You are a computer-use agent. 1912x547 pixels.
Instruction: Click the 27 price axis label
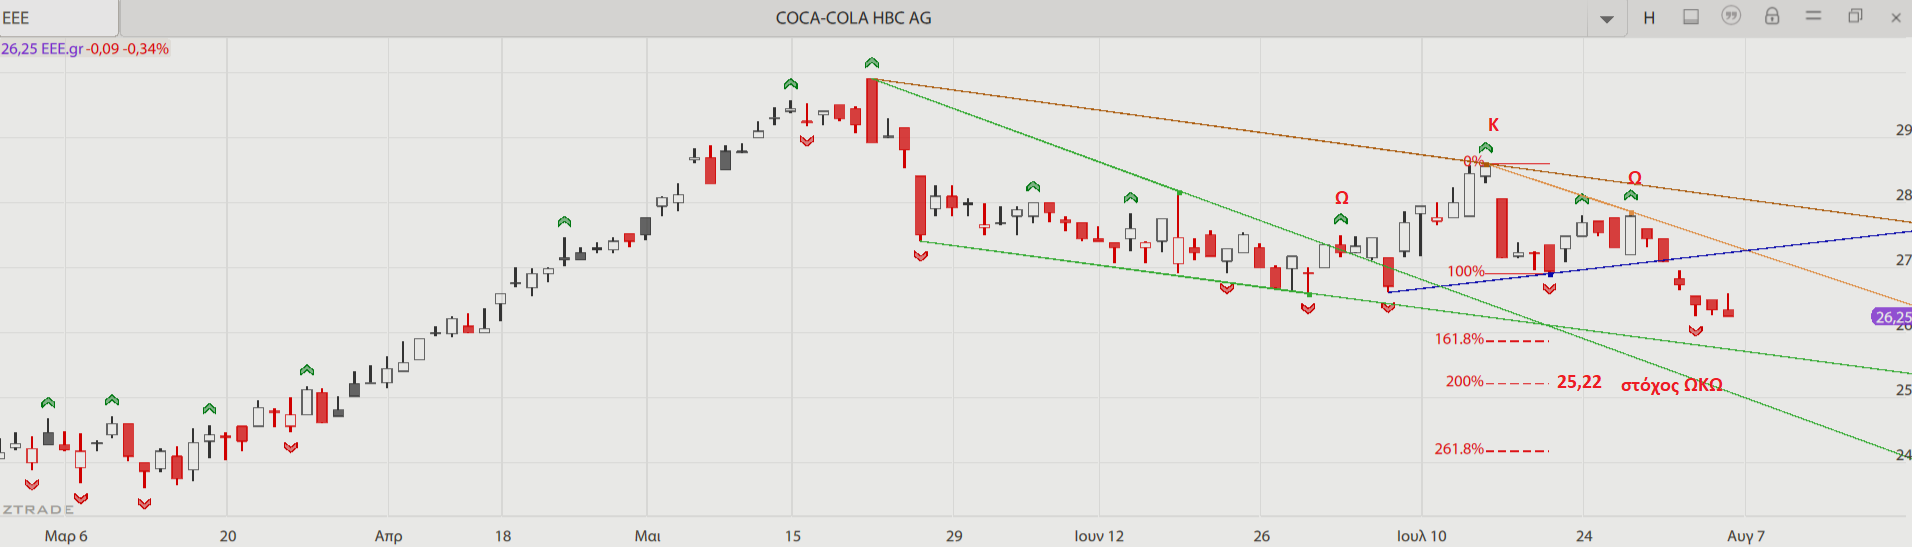point(1903,260)
